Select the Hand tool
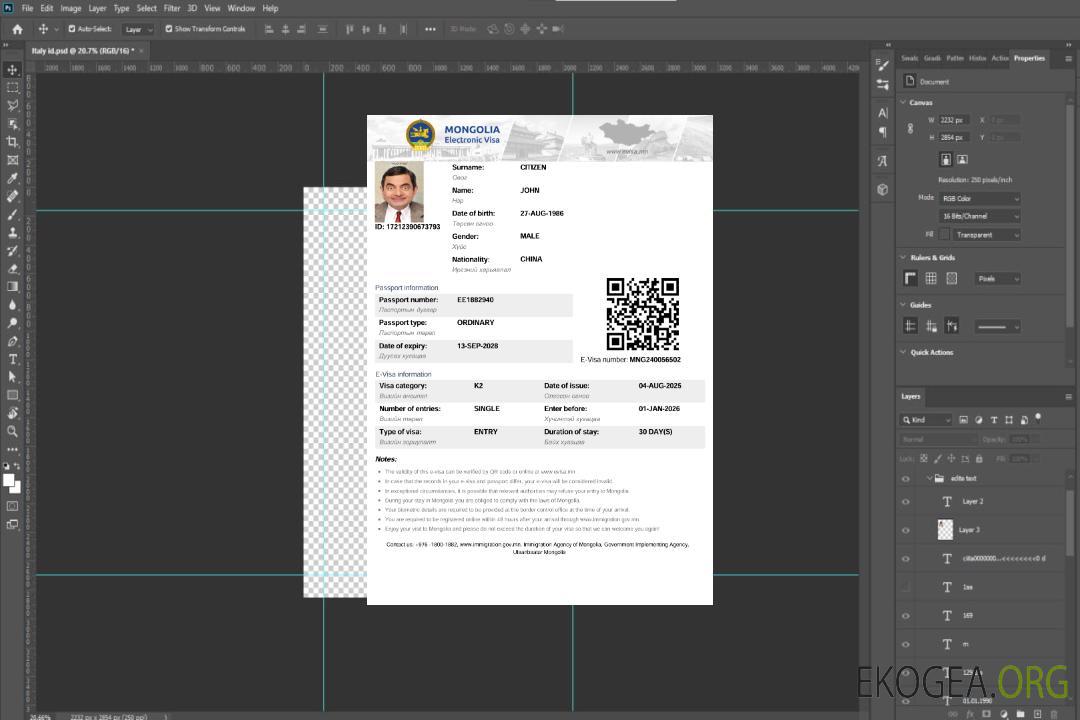Viewport: 1080px width, 720px height. click(12, 413)
